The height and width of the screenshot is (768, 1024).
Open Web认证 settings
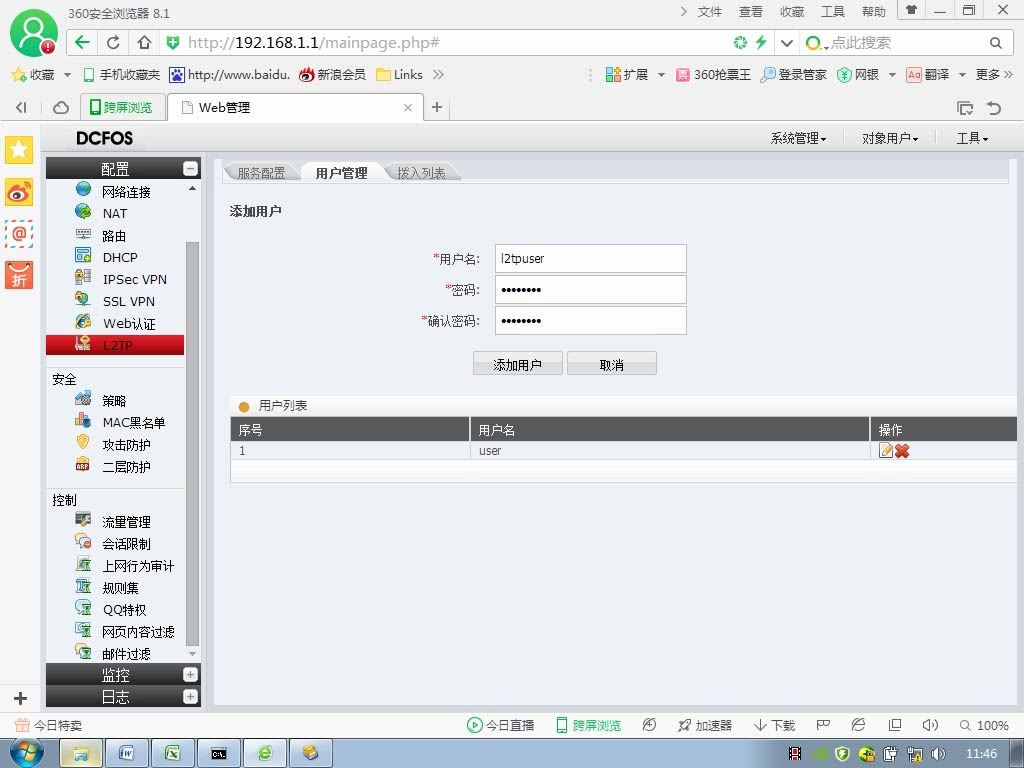(x=129, y=323)
